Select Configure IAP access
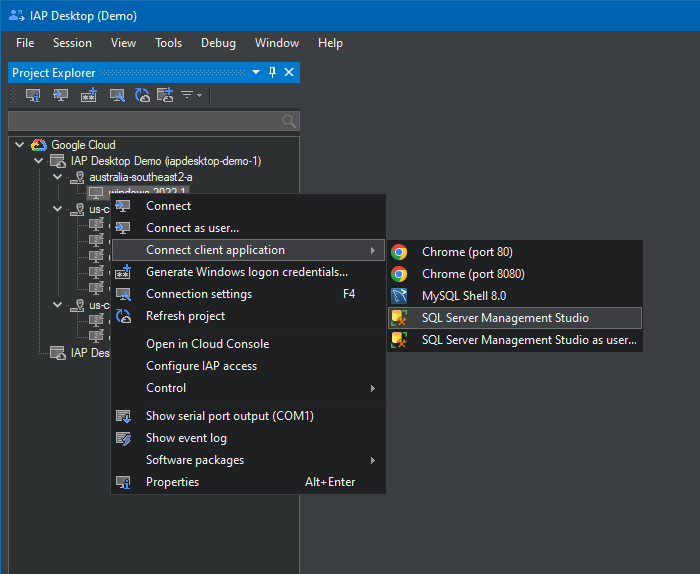Image resolution: width=700 pixels, height=574 pixels. coord(248,366)
